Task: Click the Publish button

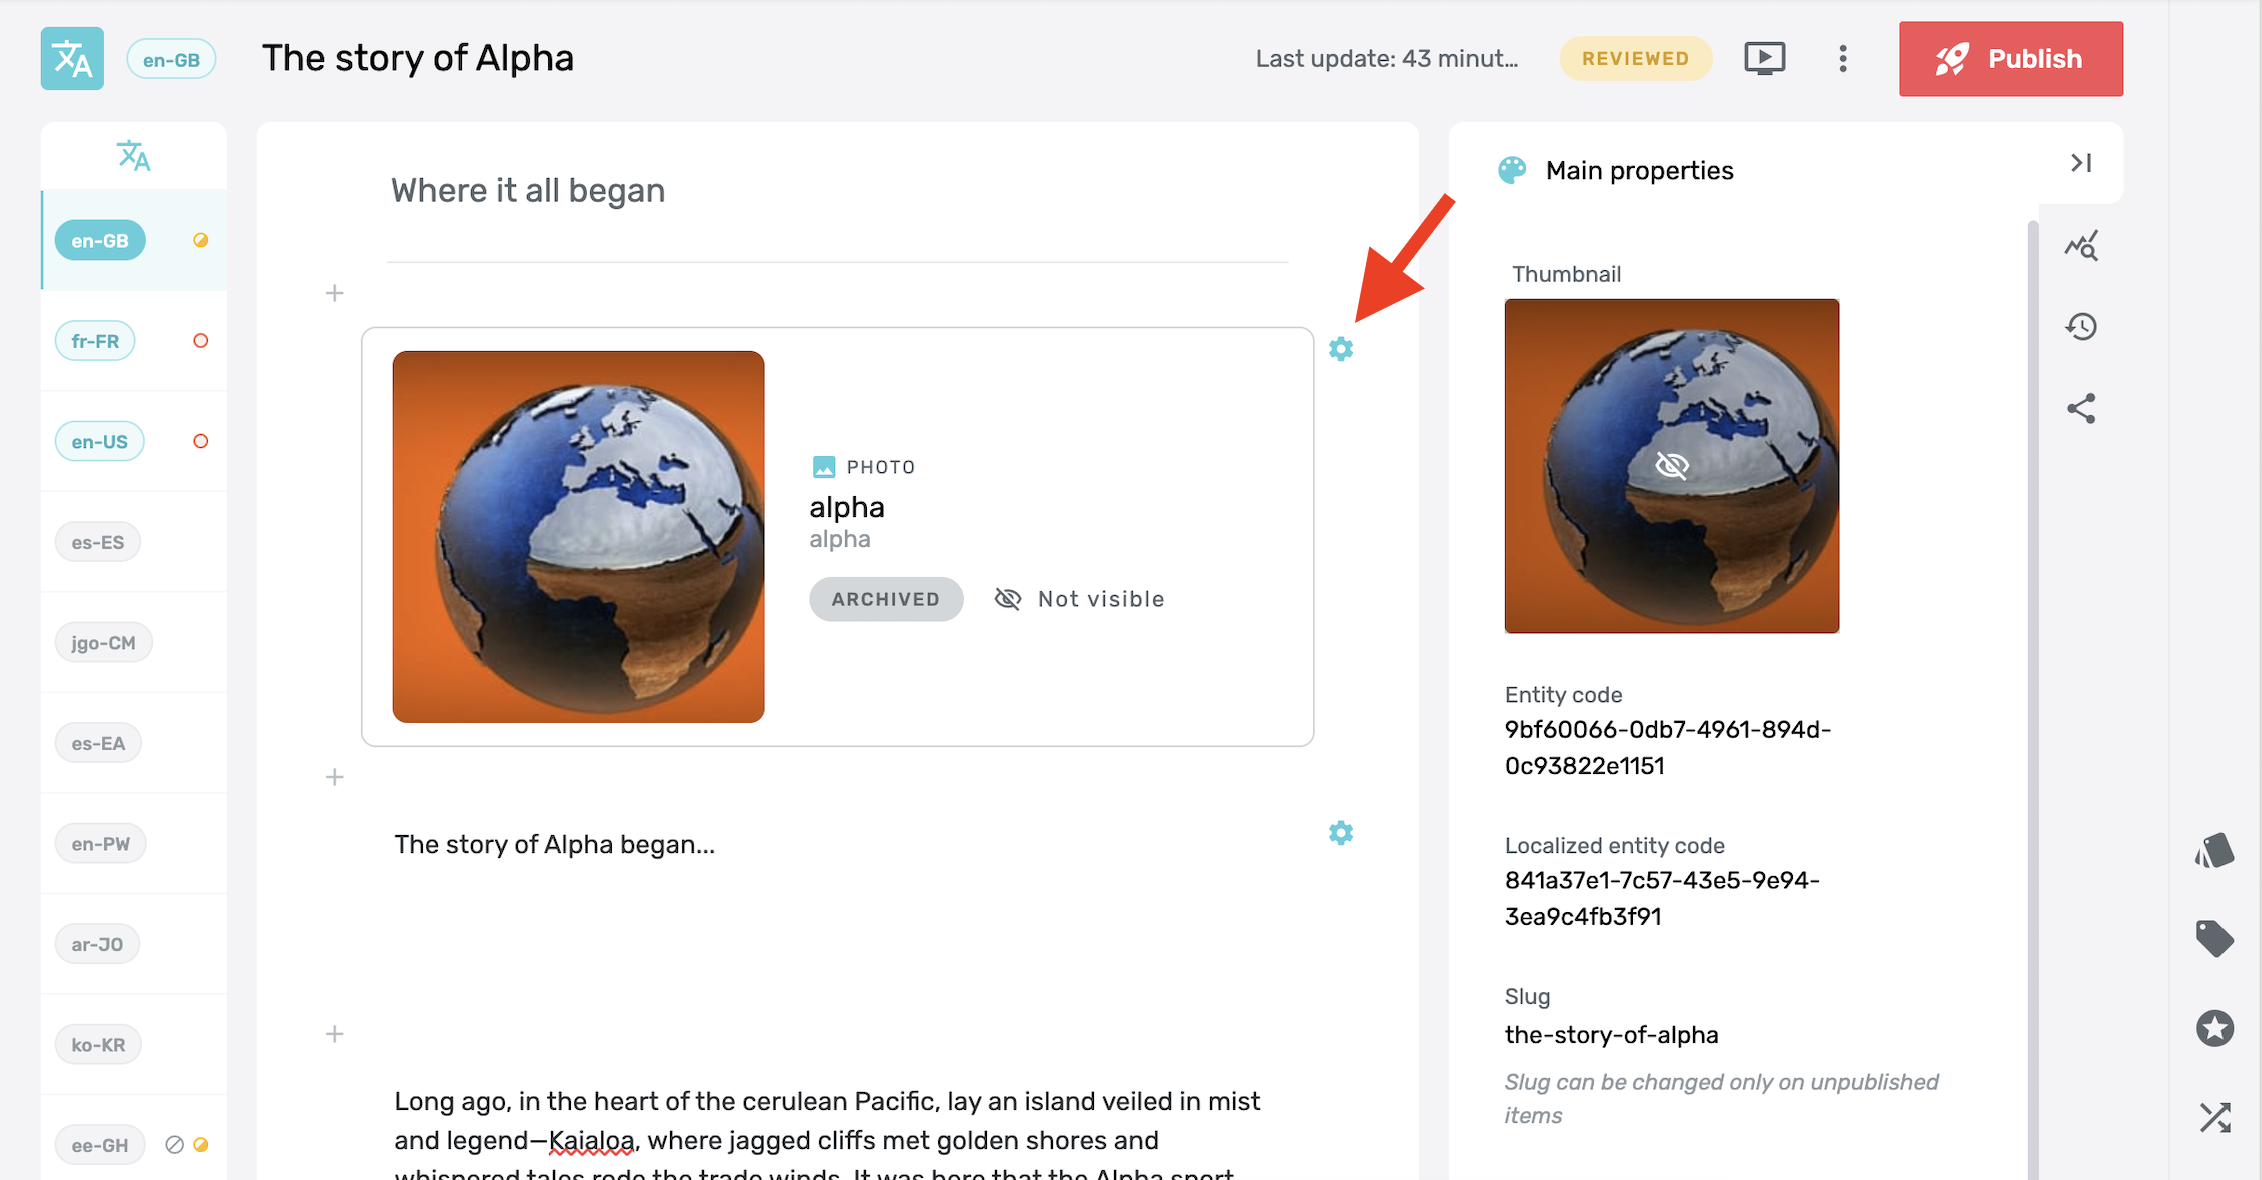Action: pyautogui.click(x=2010, y=59)
